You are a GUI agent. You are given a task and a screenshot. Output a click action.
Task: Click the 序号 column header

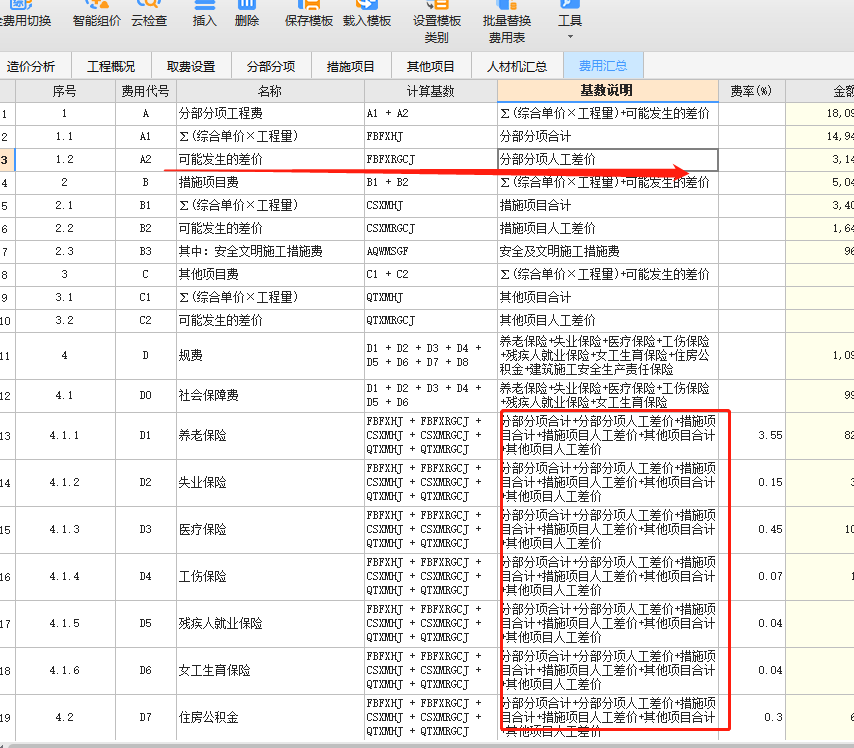tap(65, 91)
